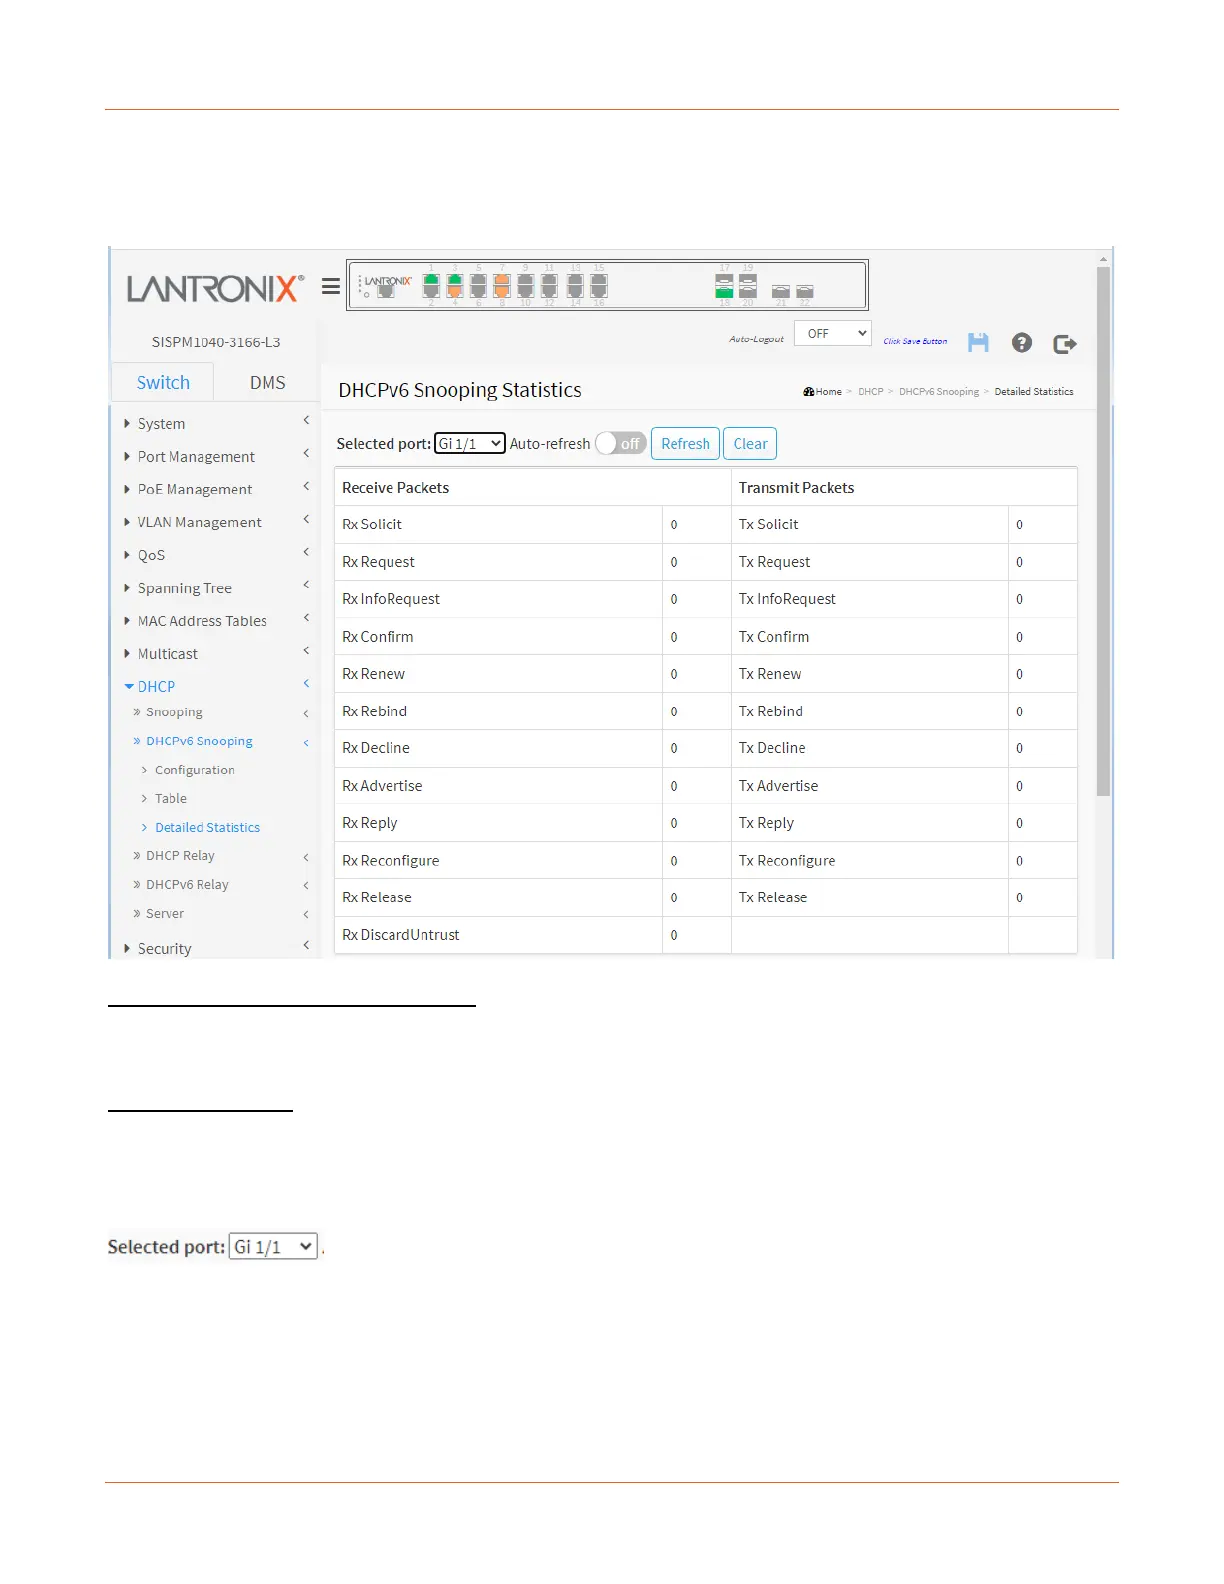Viewport: 1224px width, 1584px height.
Task: Click the hamburger menu toggle icon
Action: point(331,287)
